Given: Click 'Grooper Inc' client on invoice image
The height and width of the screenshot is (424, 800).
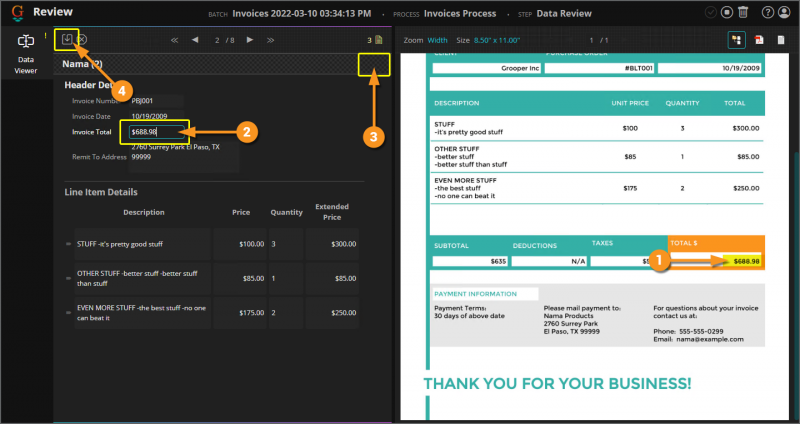Looking at the screenshot, I should (x=520, y=68).
